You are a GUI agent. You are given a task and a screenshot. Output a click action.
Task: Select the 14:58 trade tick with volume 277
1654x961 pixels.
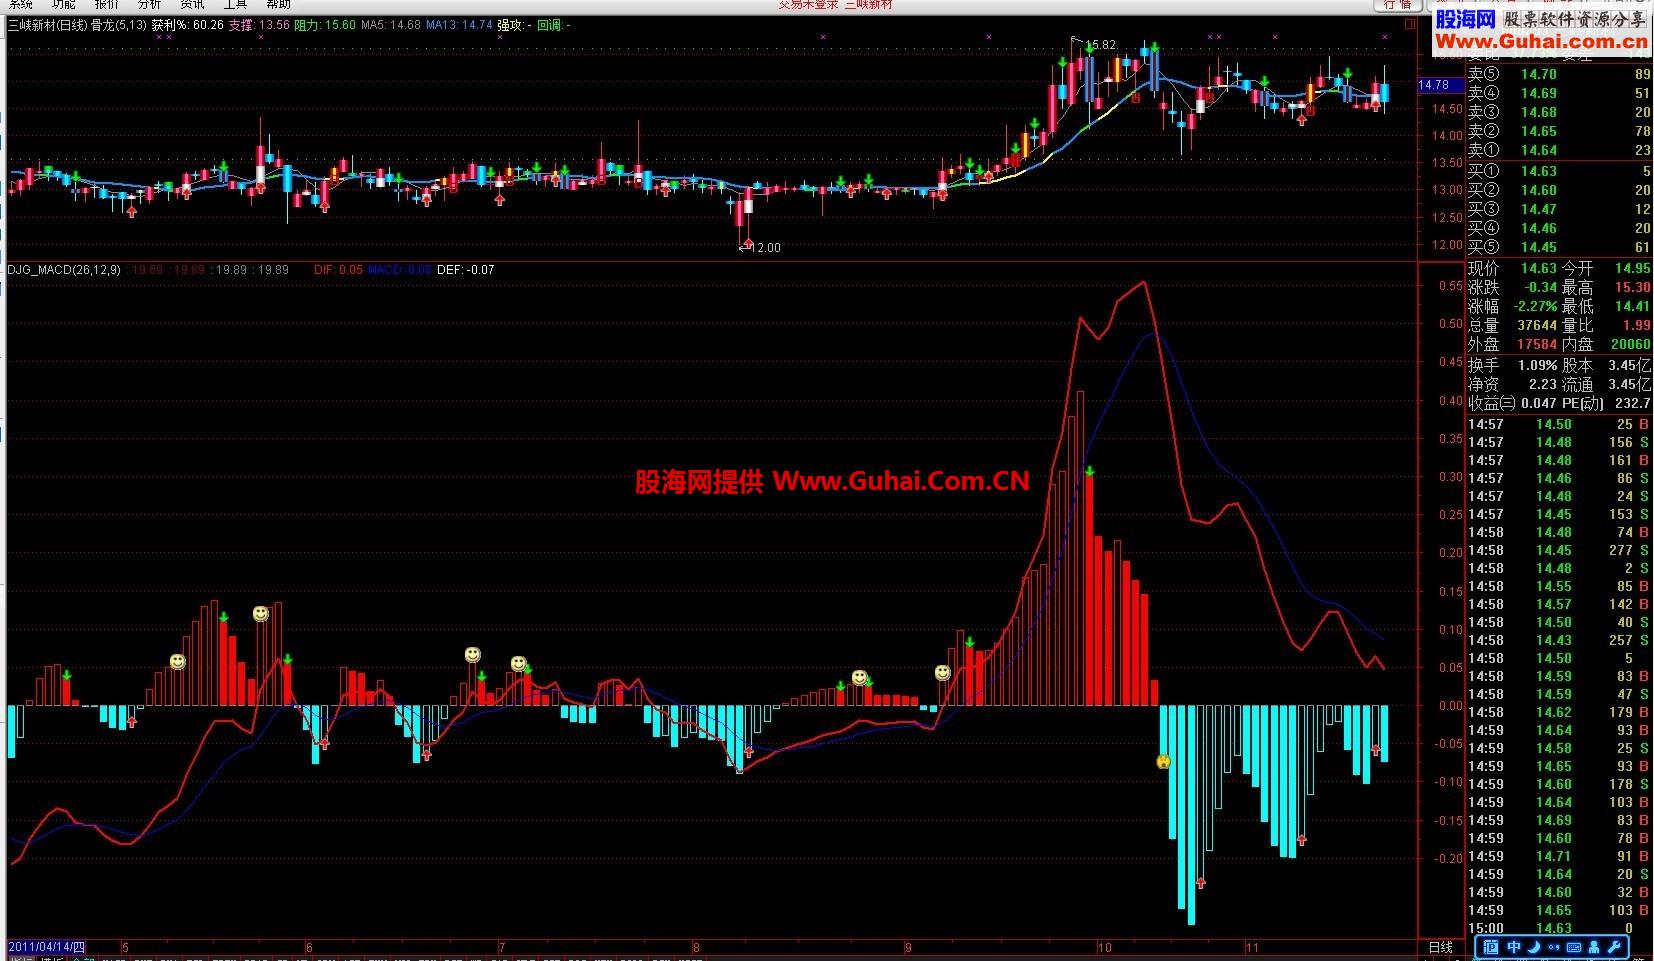1560,550
